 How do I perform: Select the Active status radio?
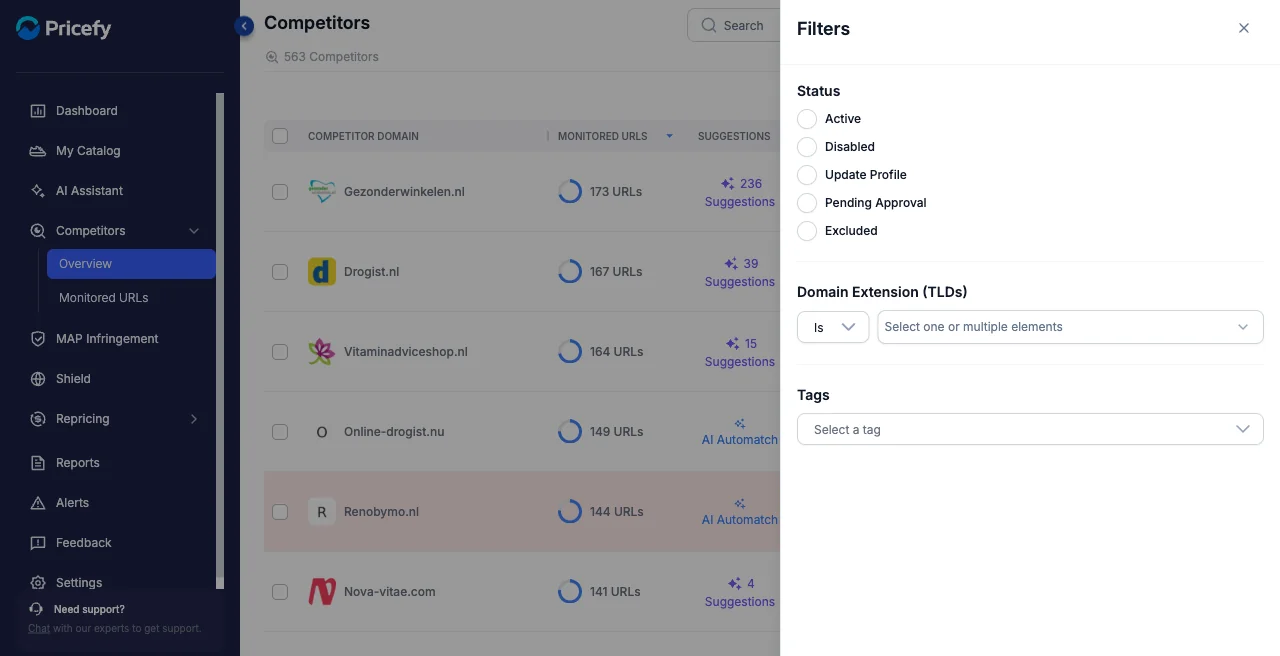point(807,119)
